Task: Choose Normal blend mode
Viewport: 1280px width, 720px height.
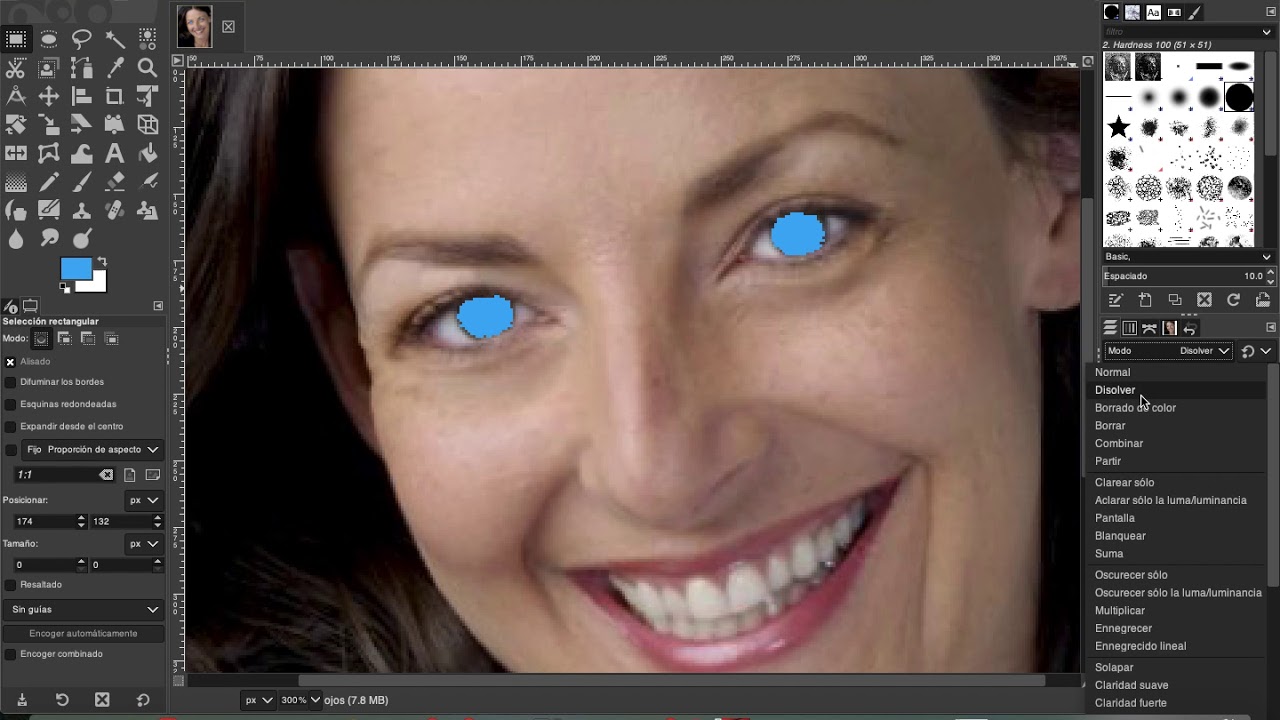Action: click(x=1112, y=372)
